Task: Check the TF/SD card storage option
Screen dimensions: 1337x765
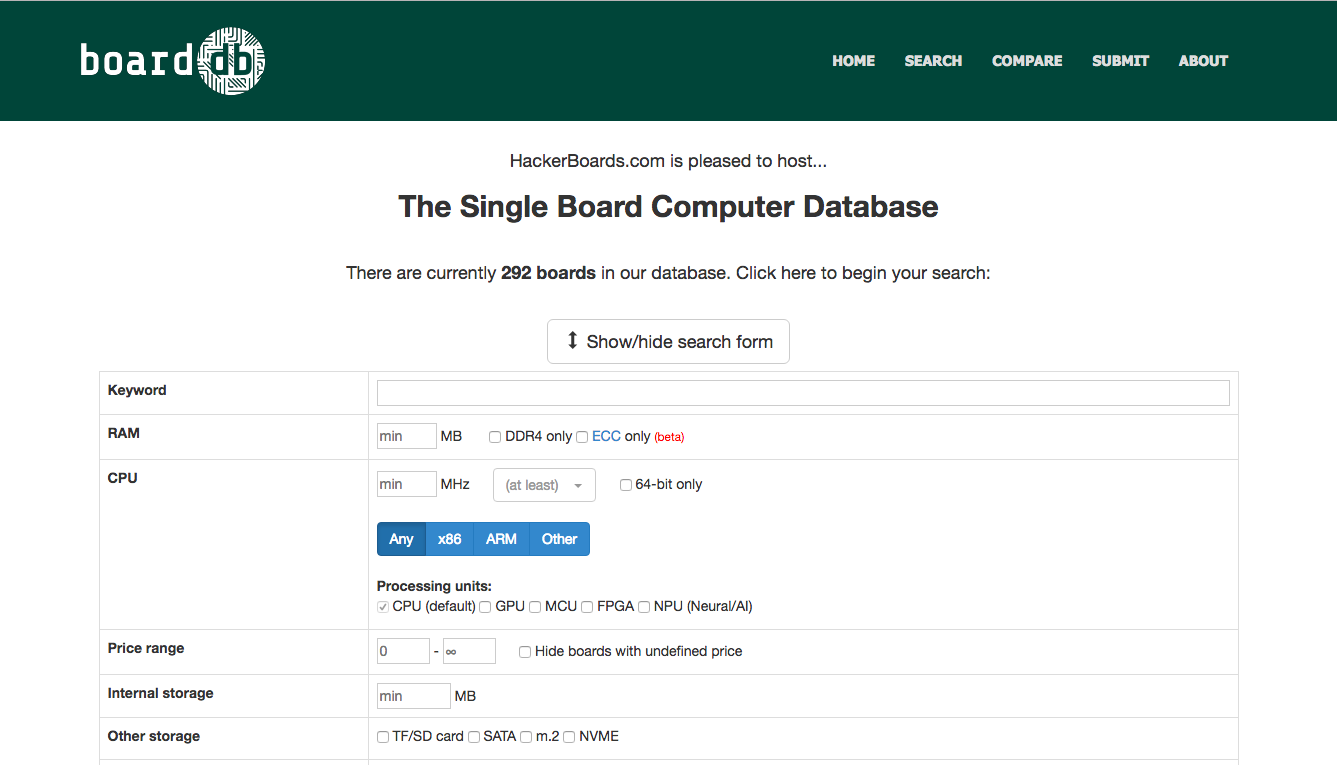Action: tap(382, 736)
